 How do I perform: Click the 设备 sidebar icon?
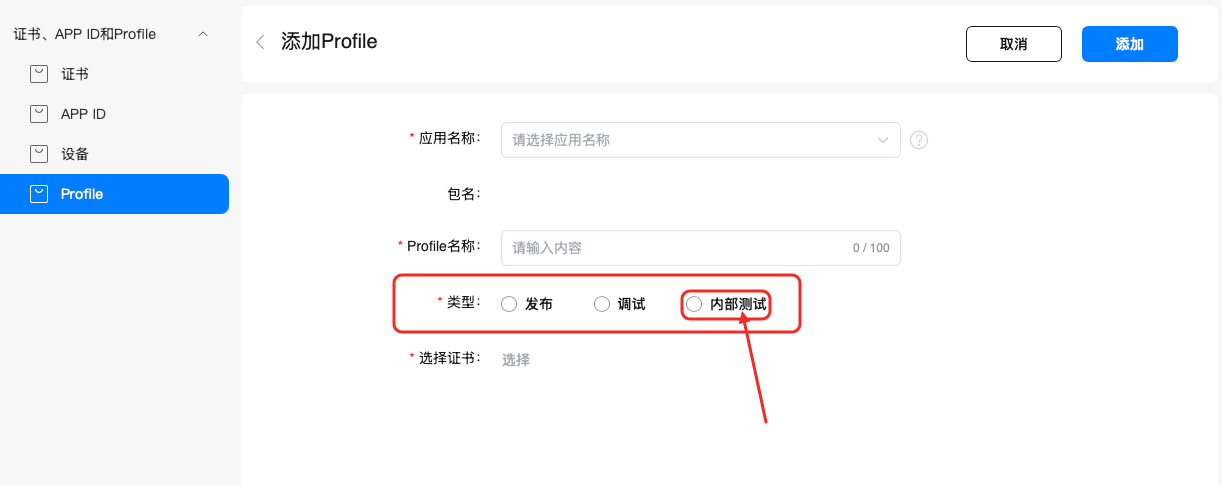pos(39,154)
